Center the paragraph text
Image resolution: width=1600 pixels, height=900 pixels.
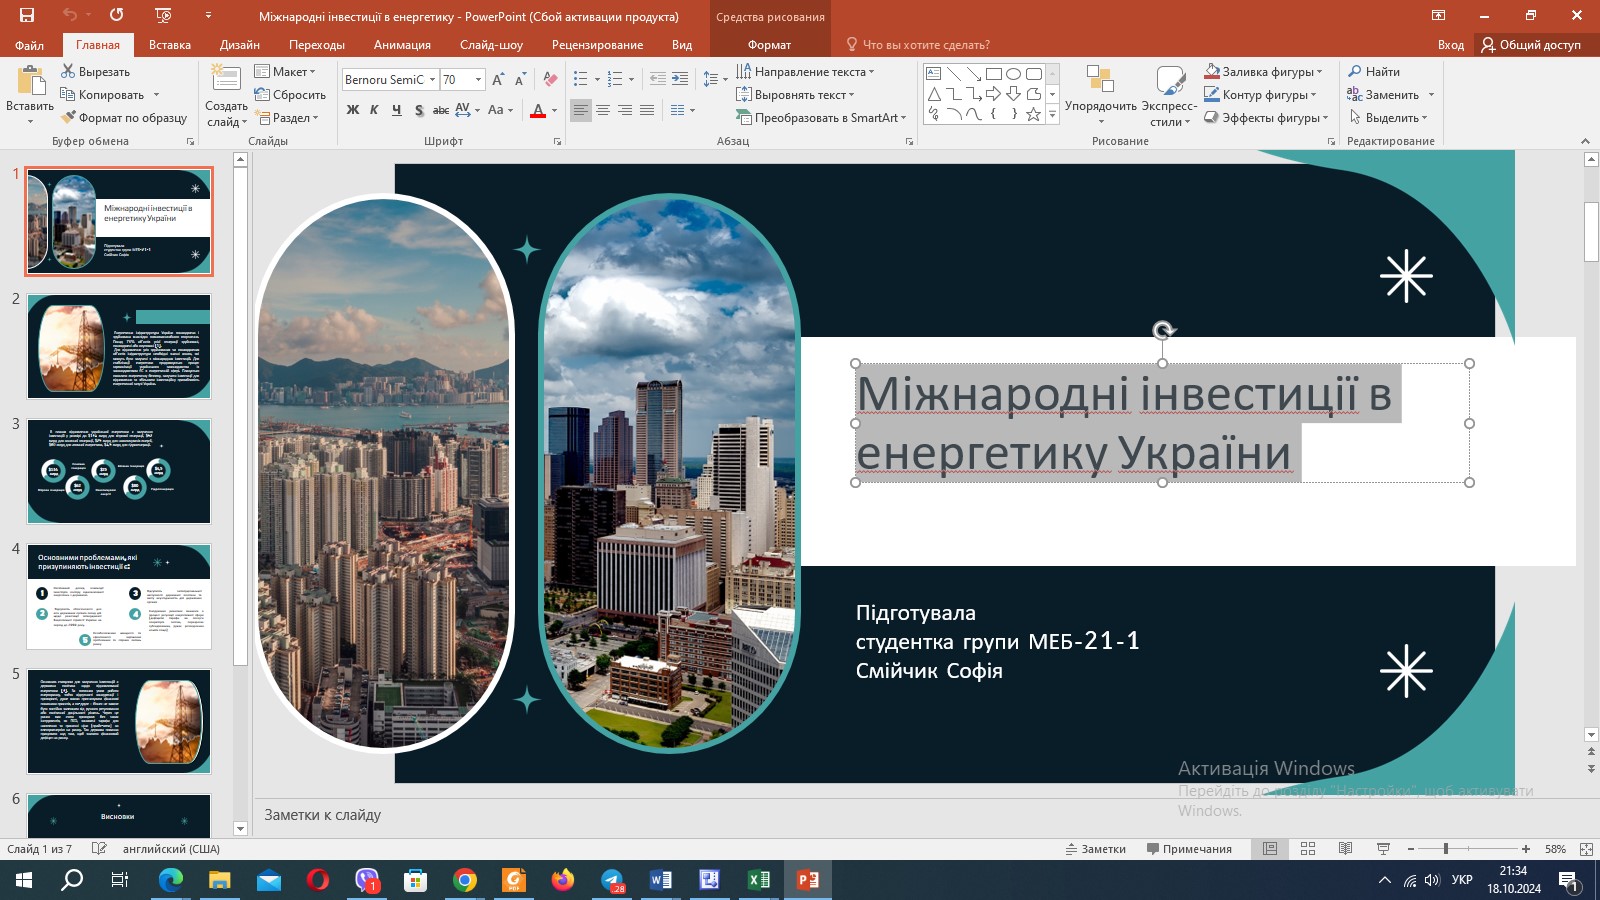pyautogui.click(x=603, y=110)
